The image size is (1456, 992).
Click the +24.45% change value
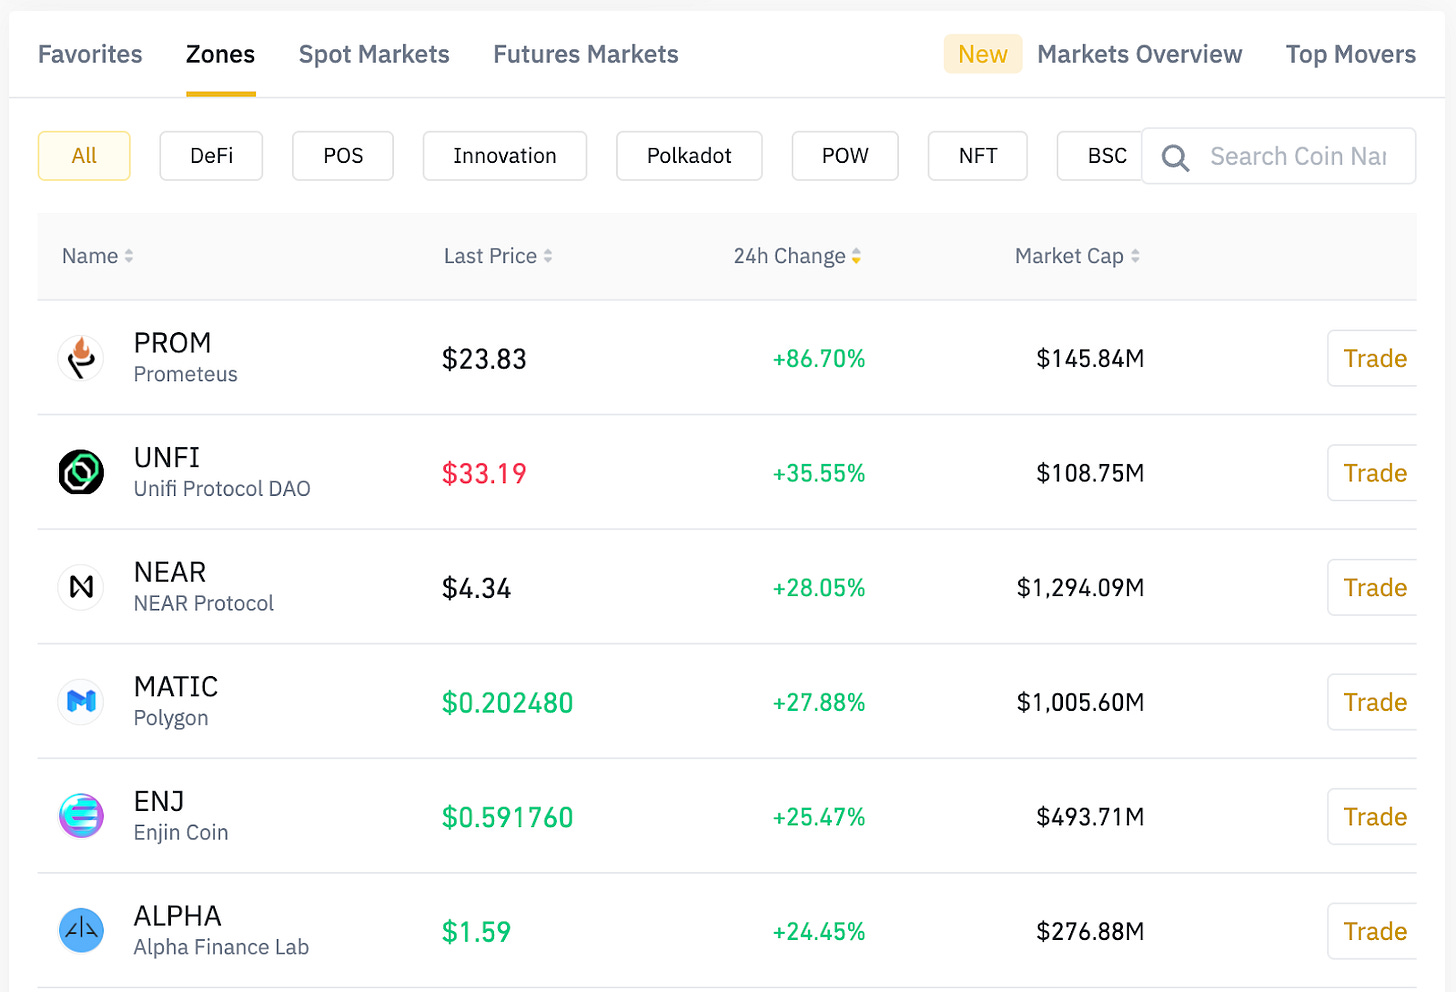[x=819, y=932]
